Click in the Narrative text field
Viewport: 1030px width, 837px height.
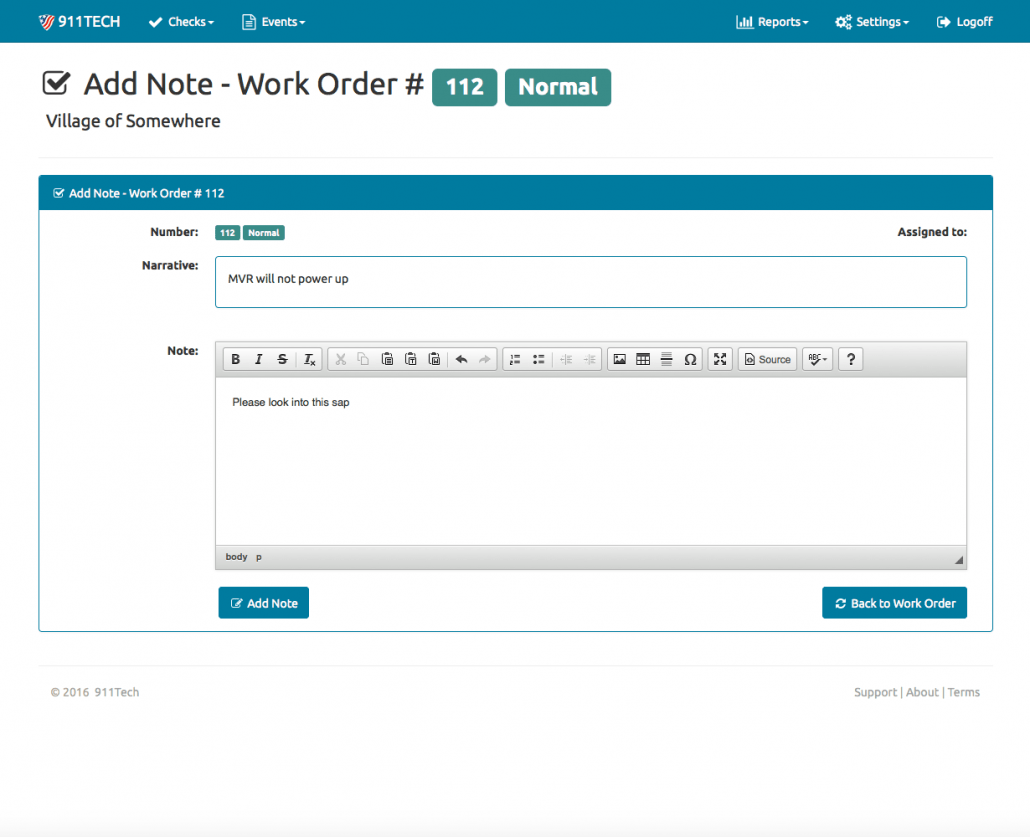(x=590, y=281)
